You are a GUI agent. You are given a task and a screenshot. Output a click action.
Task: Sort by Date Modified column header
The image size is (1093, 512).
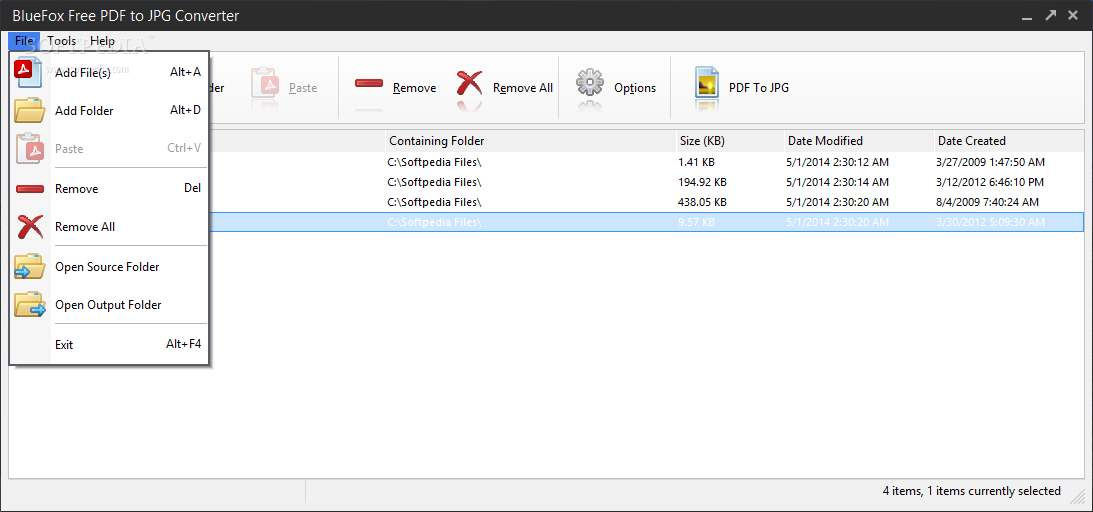859,141
